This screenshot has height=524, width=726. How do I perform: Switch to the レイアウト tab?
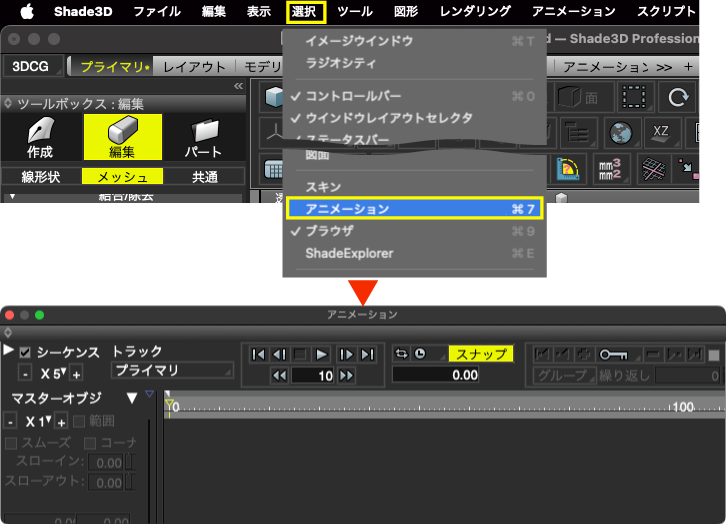pyautogui.click(x=194, y=67)
